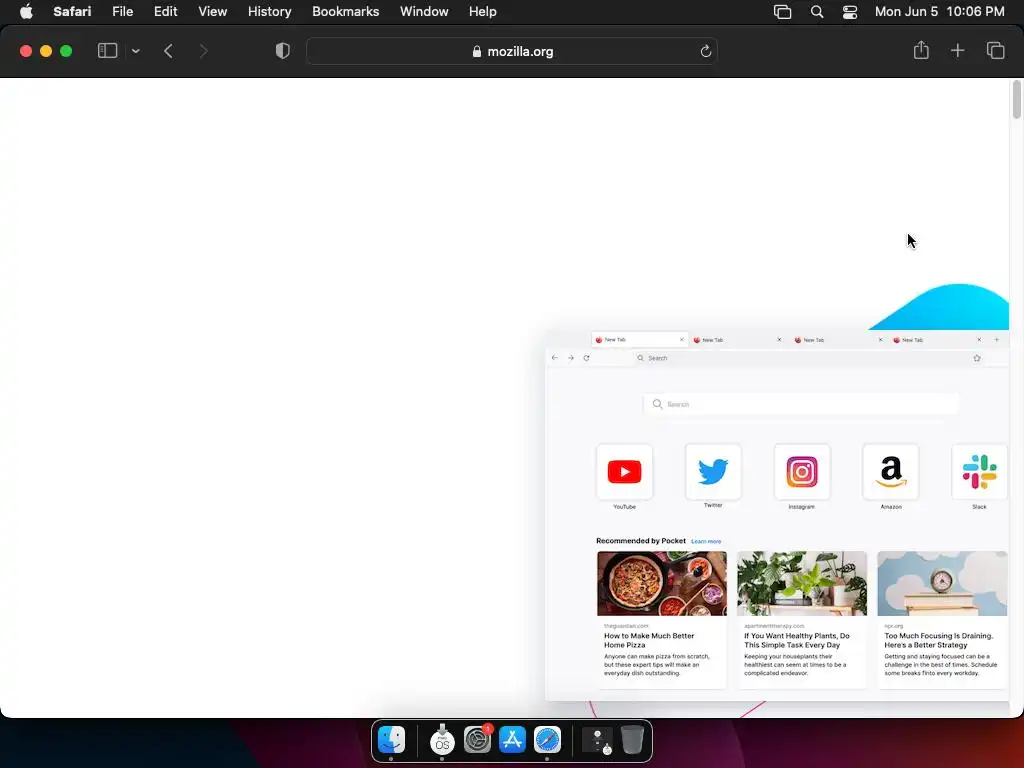Open the clock on books article thumbnail
This screenshot has width=1024, height=768.
click(942, 583)
